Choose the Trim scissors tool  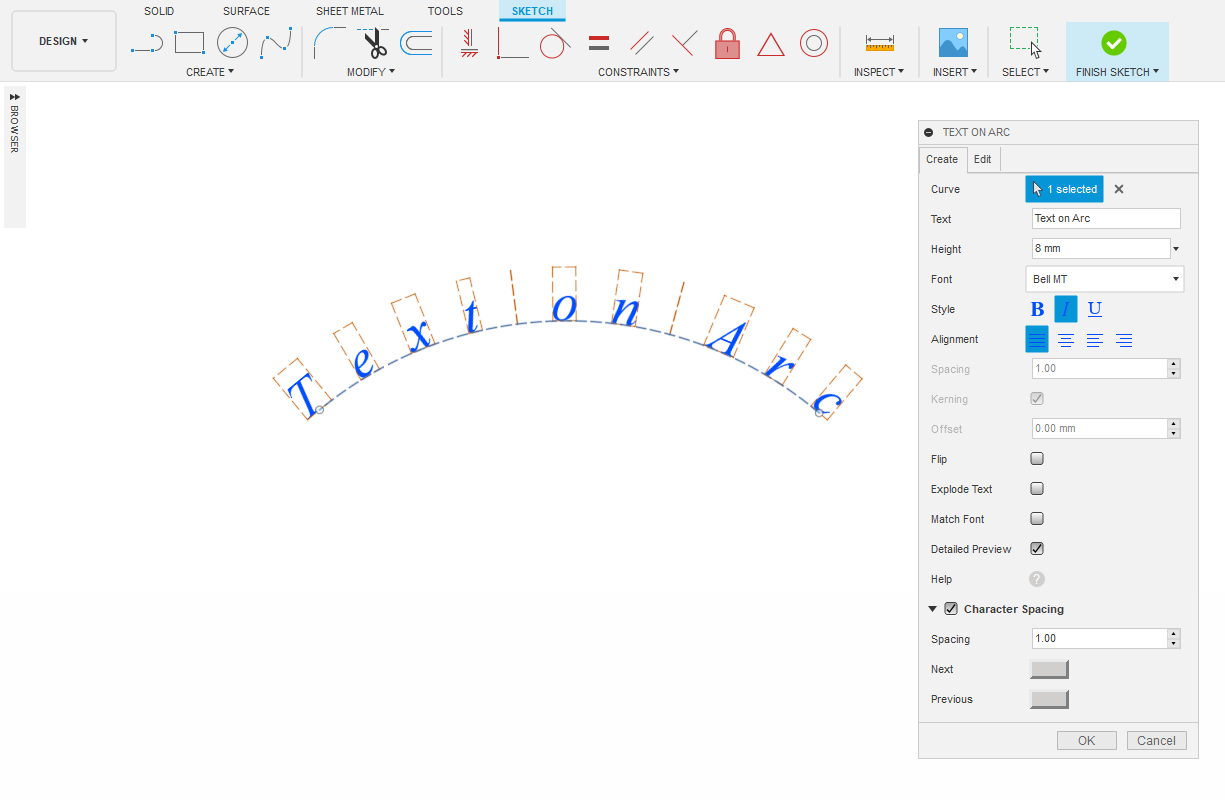374,44
